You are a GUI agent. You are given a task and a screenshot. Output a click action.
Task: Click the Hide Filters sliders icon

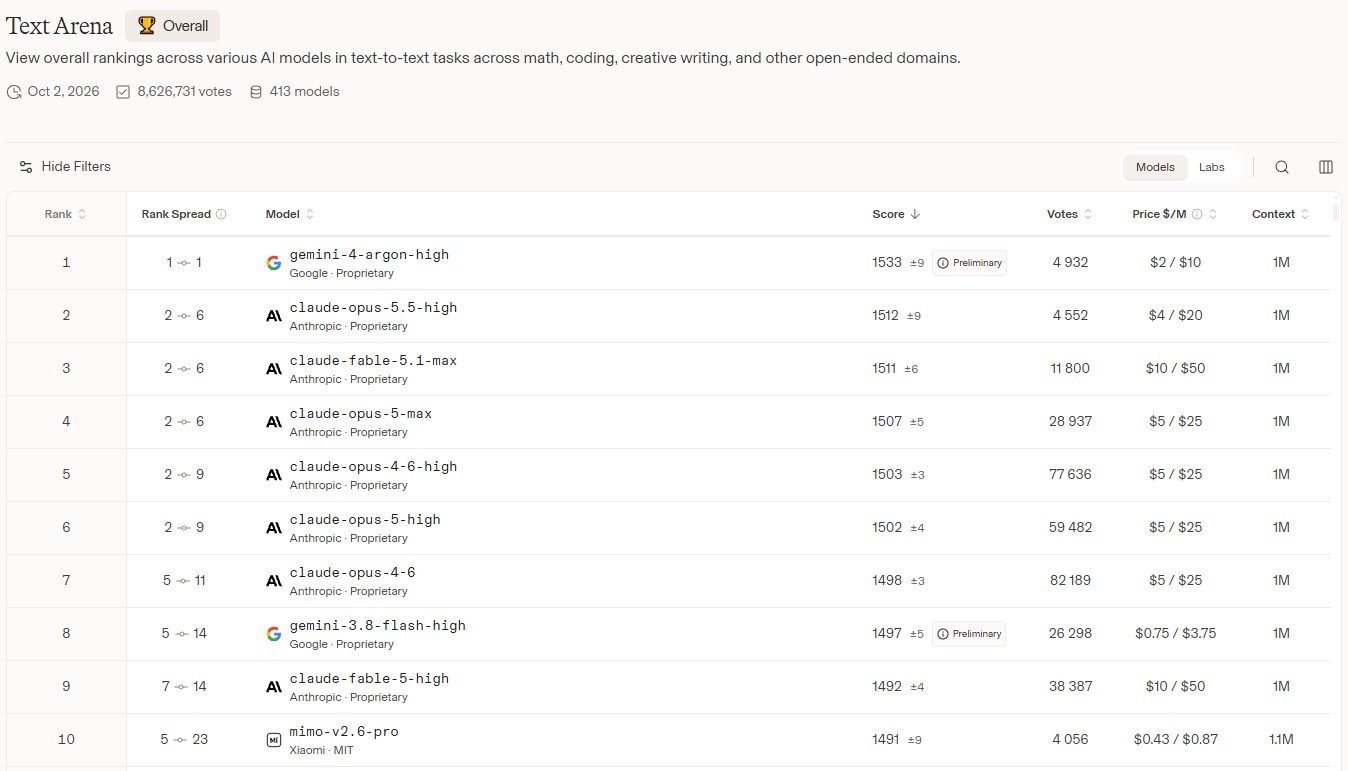click(26, 167)
